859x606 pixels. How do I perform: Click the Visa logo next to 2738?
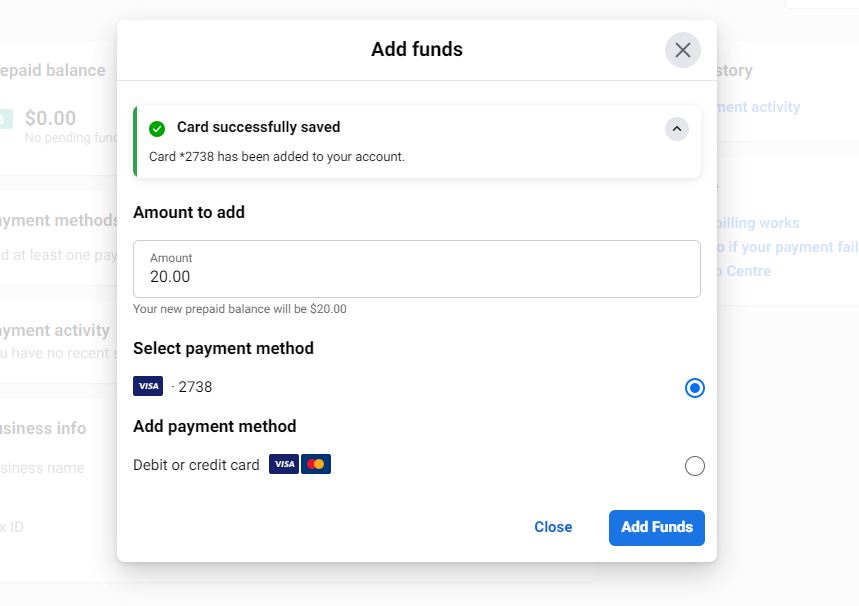[148, 386]
